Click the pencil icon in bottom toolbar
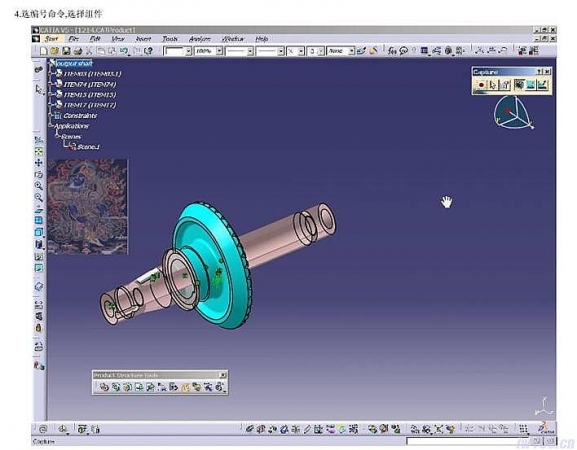 (308, 429)
